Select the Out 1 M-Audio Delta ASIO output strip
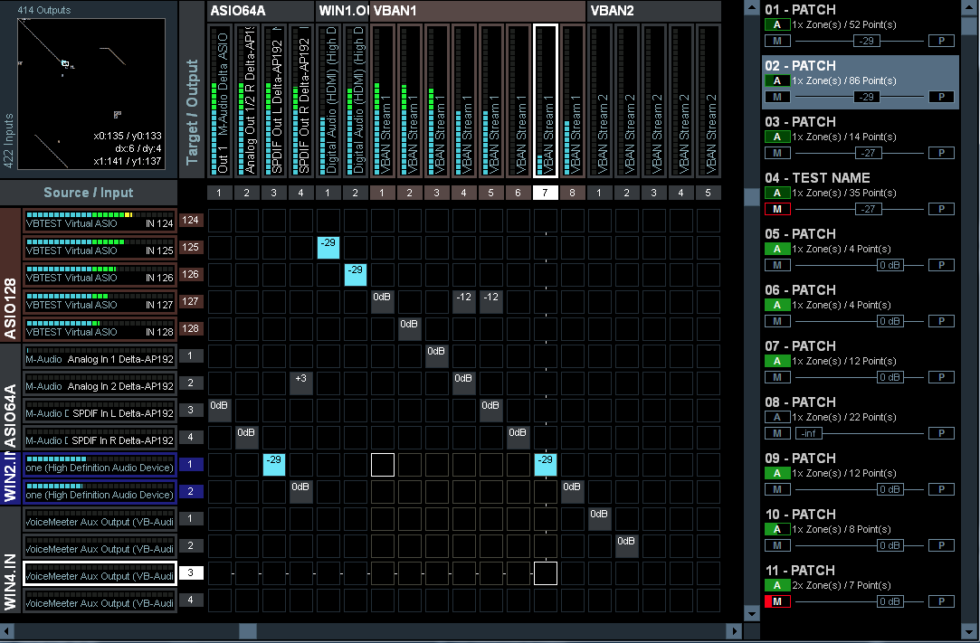Screen dimensions: 980x643 [219, 101]
